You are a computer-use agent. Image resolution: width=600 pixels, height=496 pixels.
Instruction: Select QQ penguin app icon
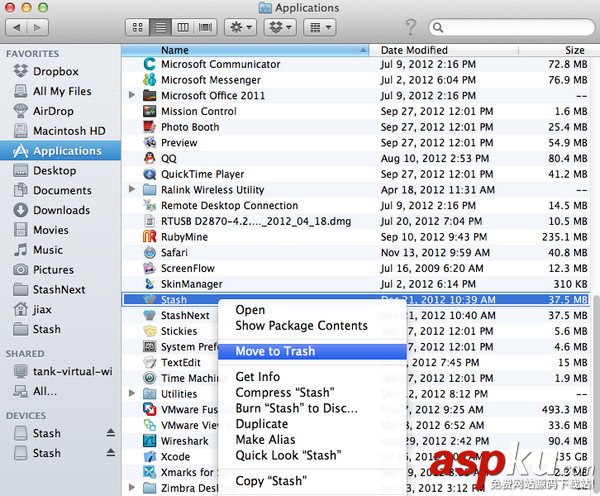click(x=149, y=158)
